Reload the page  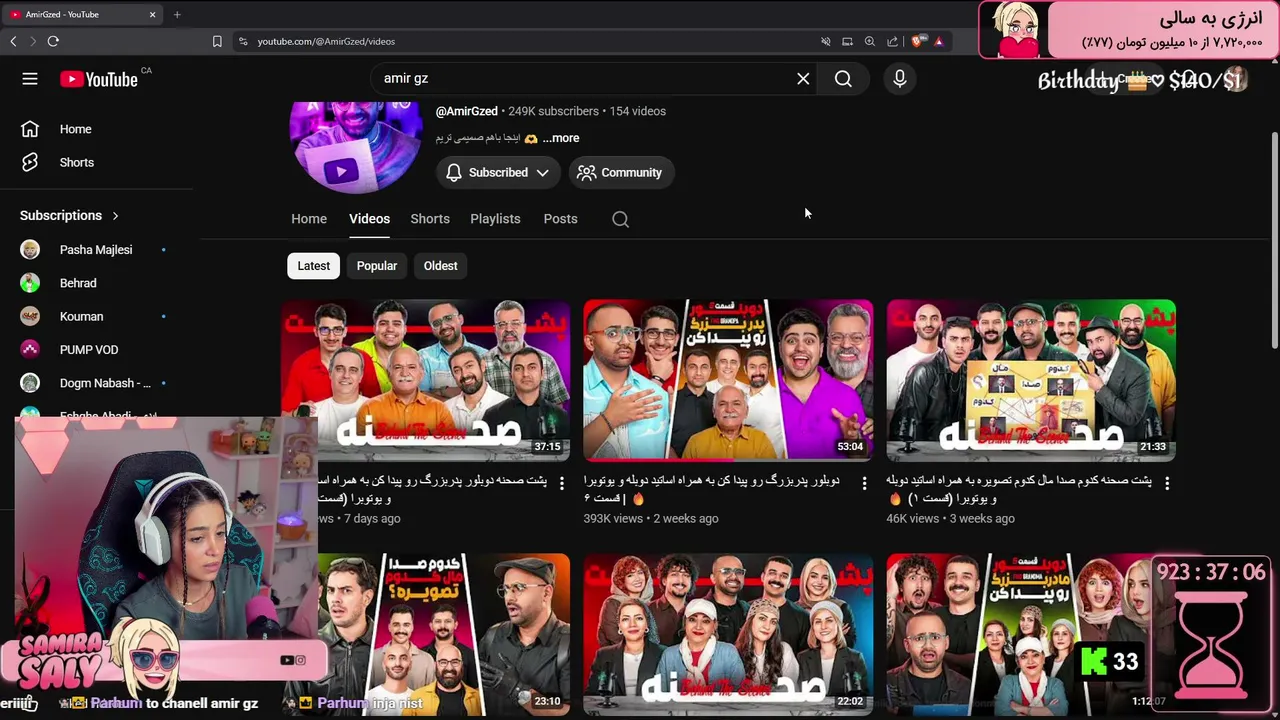[53, 41]
